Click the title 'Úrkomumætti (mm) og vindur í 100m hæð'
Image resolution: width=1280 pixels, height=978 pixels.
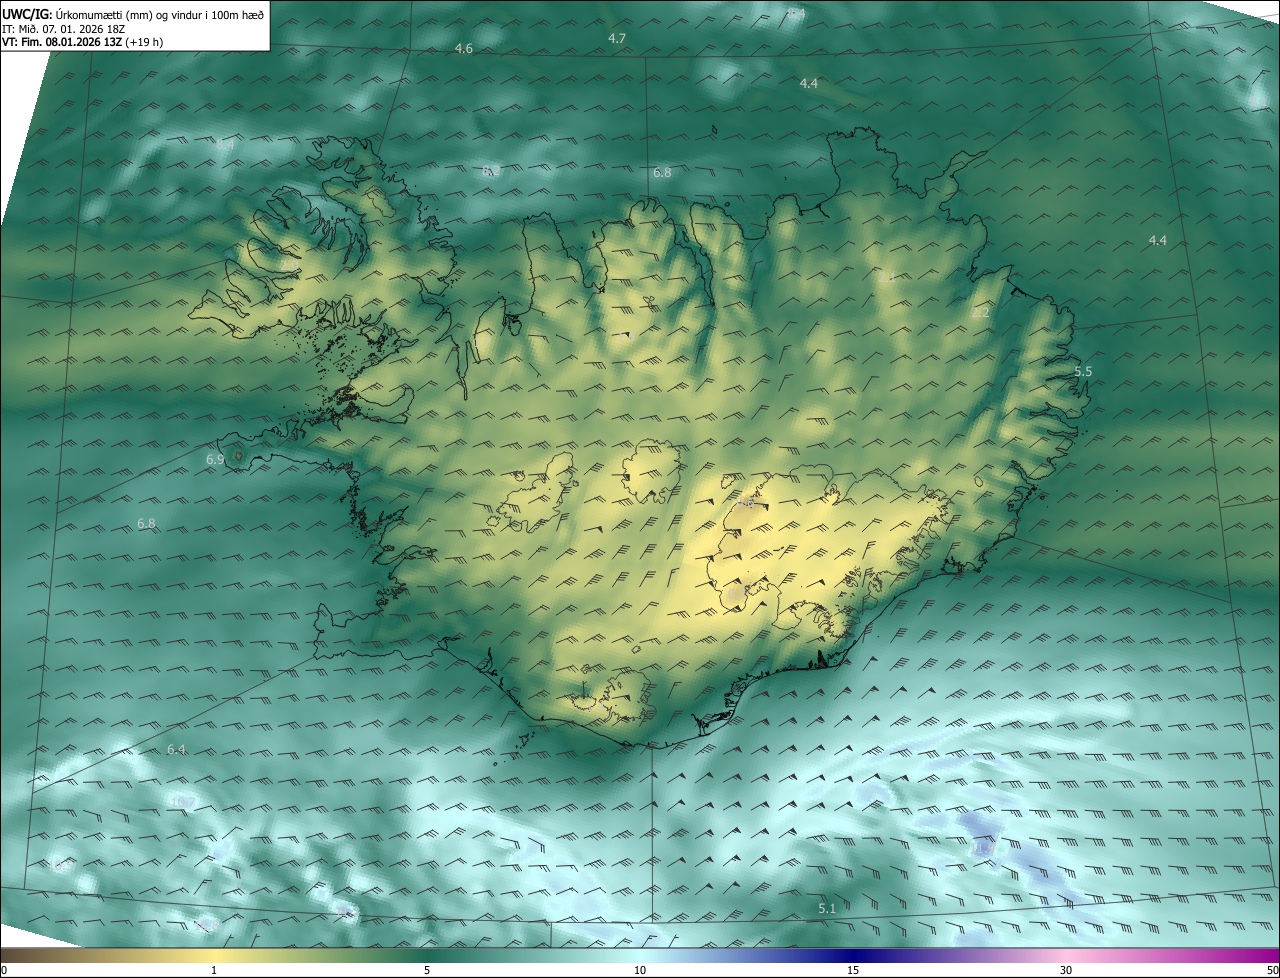pos(159,14)
